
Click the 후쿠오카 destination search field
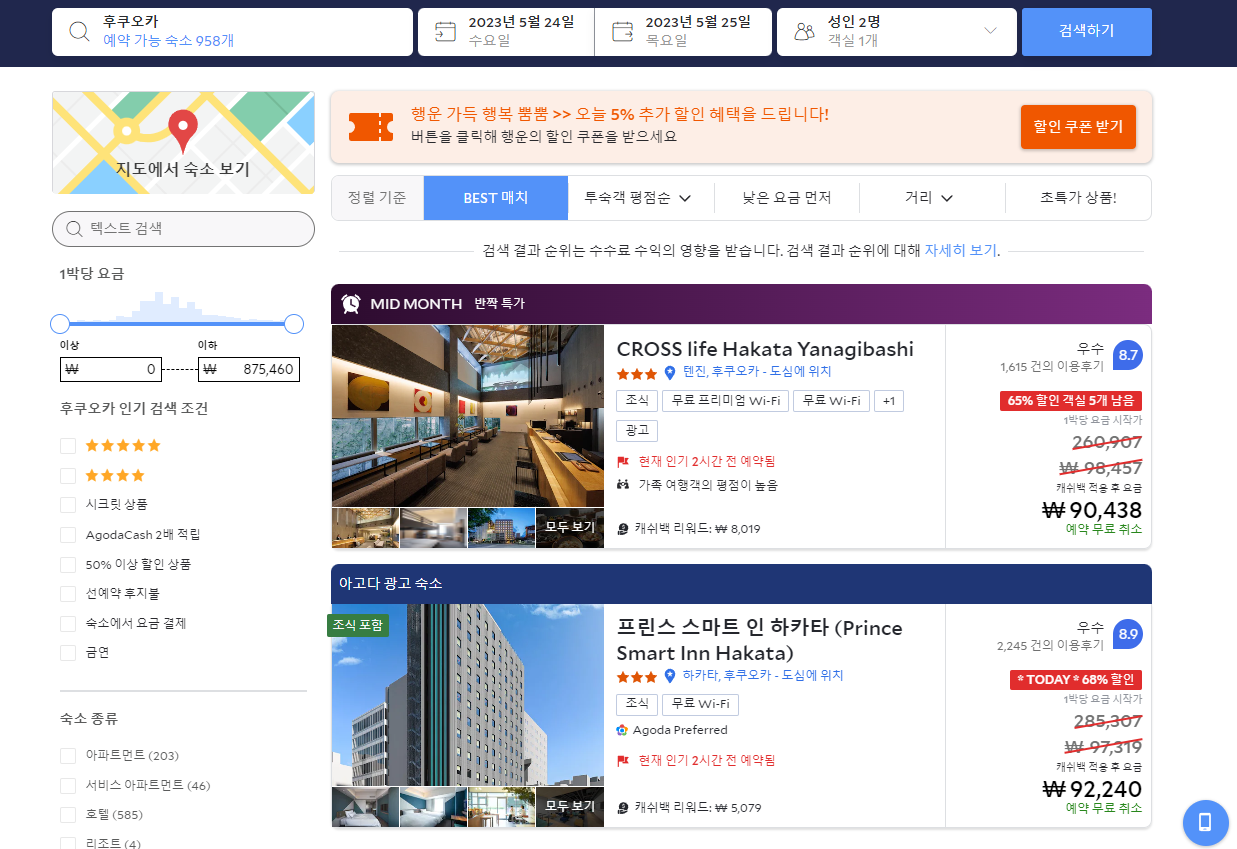pyautogui.click(x=232, y=32)
